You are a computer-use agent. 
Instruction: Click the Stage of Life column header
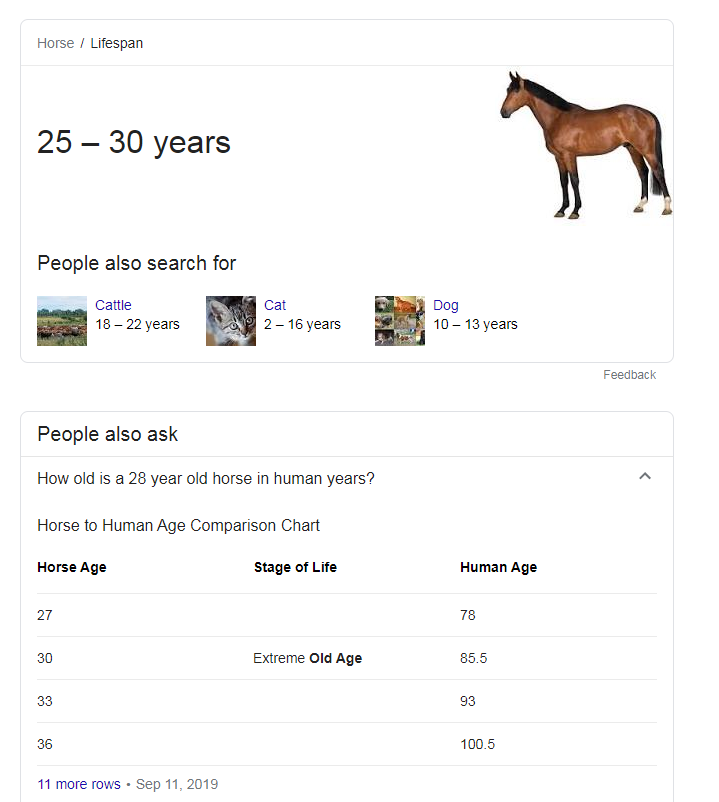pos(295,567)
